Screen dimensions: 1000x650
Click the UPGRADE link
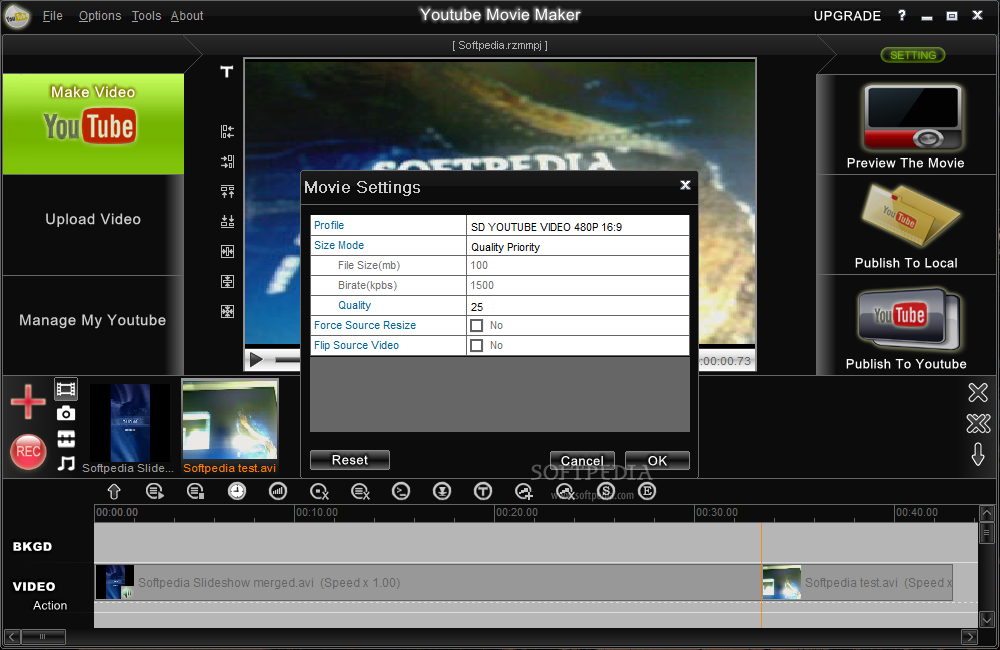847,16
